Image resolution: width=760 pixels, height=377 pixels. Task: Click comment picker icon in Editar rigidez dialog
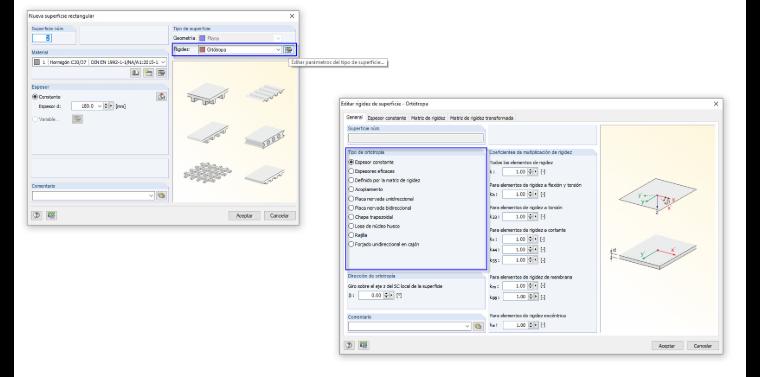478,327
